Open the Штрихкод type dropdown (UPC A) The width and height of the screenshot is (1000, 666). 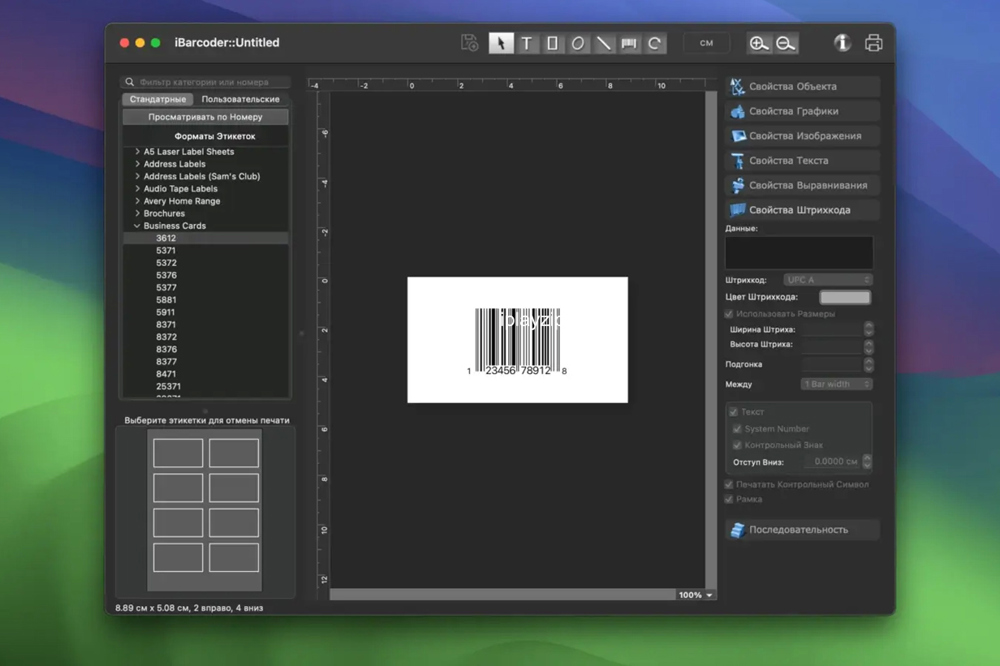pos(828,280)
